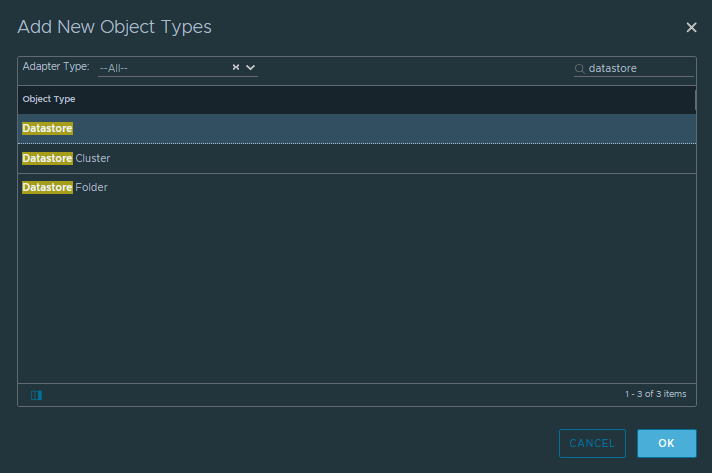
Task: Select the Datastore object type row
Action: click(x=357, y=128)
